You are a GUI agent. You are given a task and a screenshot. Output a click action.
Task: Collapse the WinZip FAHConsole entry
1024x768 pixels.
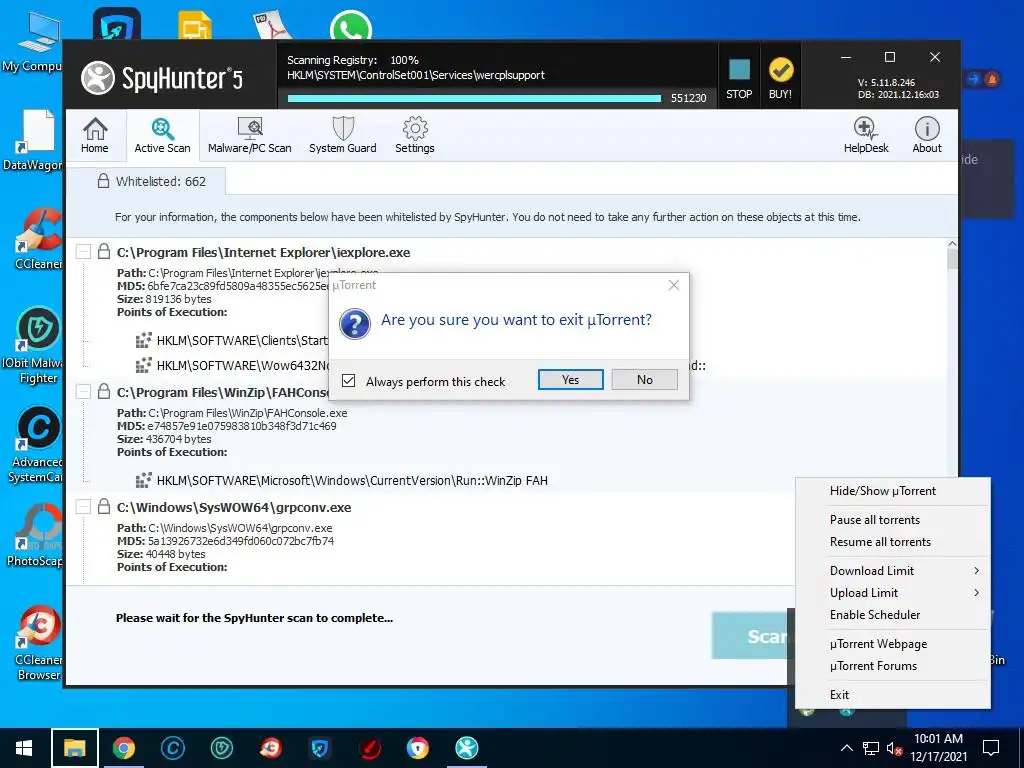84,391
